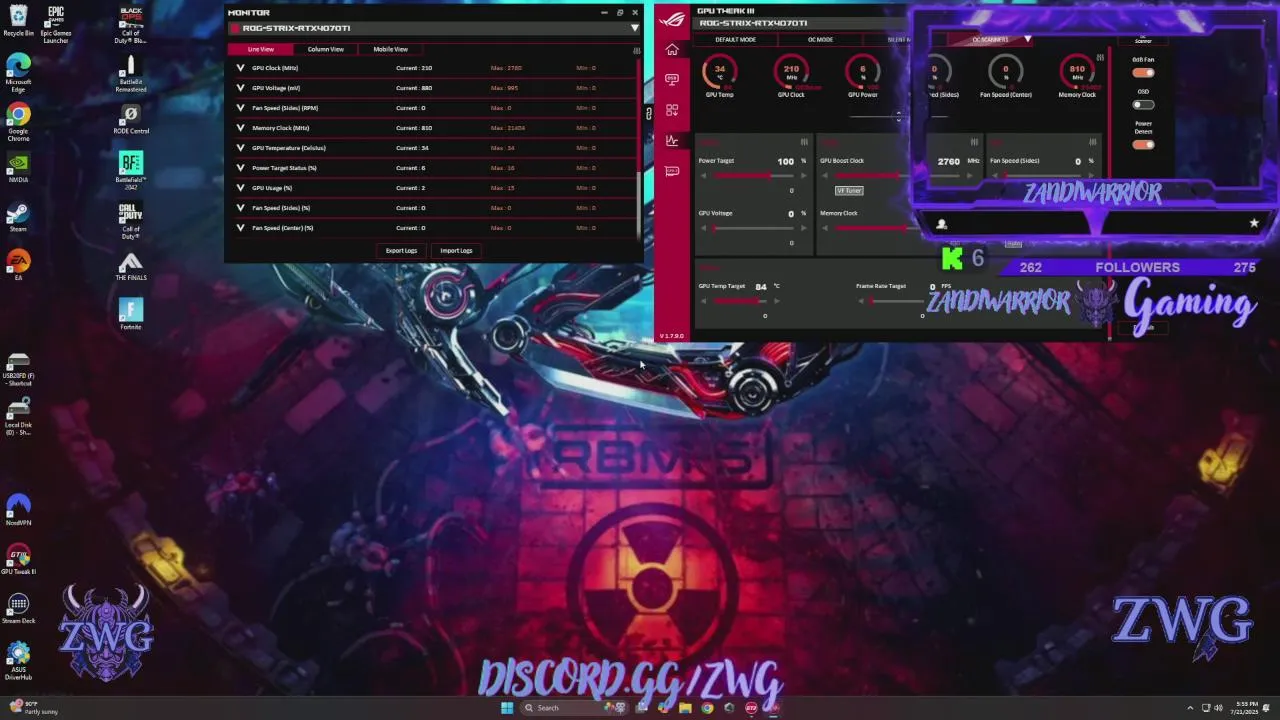Open the GPU-Z card icon in GPU Tweak sidebar
This screenshot has width=1280, height=720.
[x=672, y=171]
